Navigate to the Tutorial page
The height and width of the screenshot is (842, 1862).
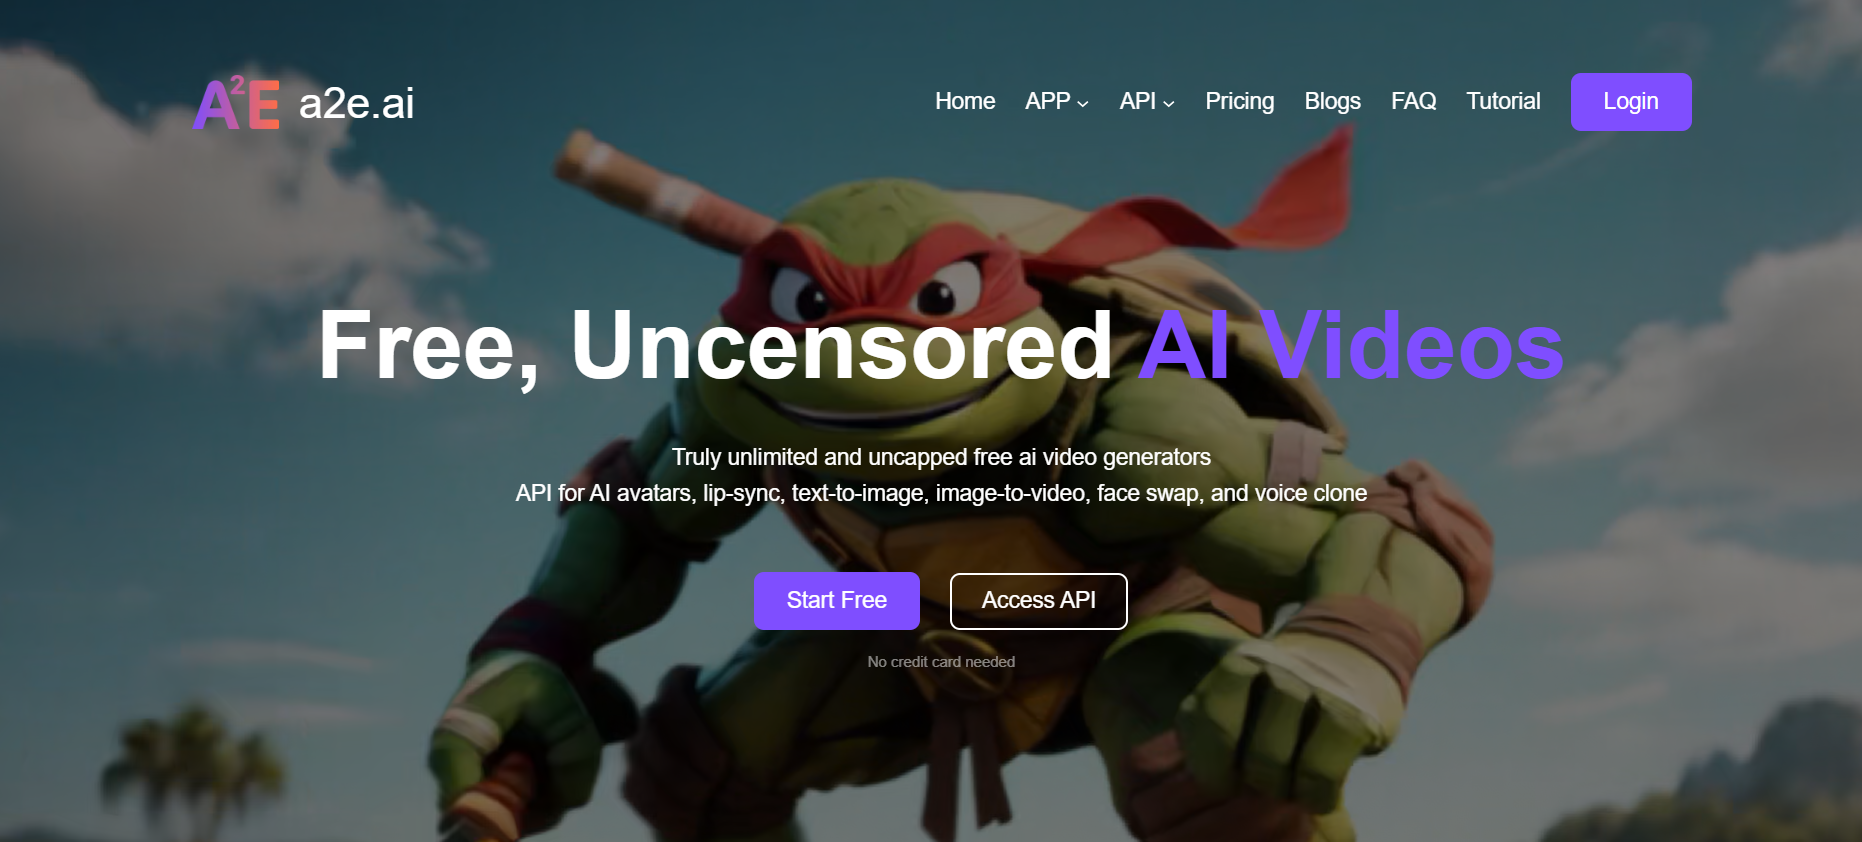1503,101
